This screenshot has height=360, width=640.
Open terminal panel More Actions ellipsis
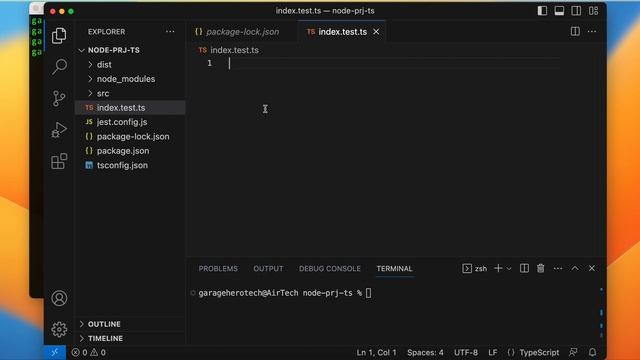tap(558, 268)
